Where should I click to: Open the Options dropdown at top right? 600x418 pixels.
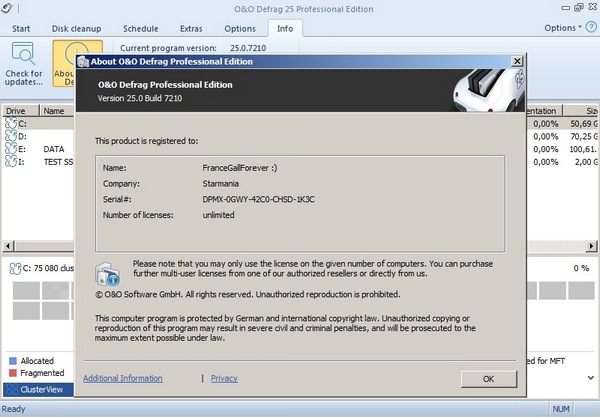pyautogui.click(x=563, y=28)
